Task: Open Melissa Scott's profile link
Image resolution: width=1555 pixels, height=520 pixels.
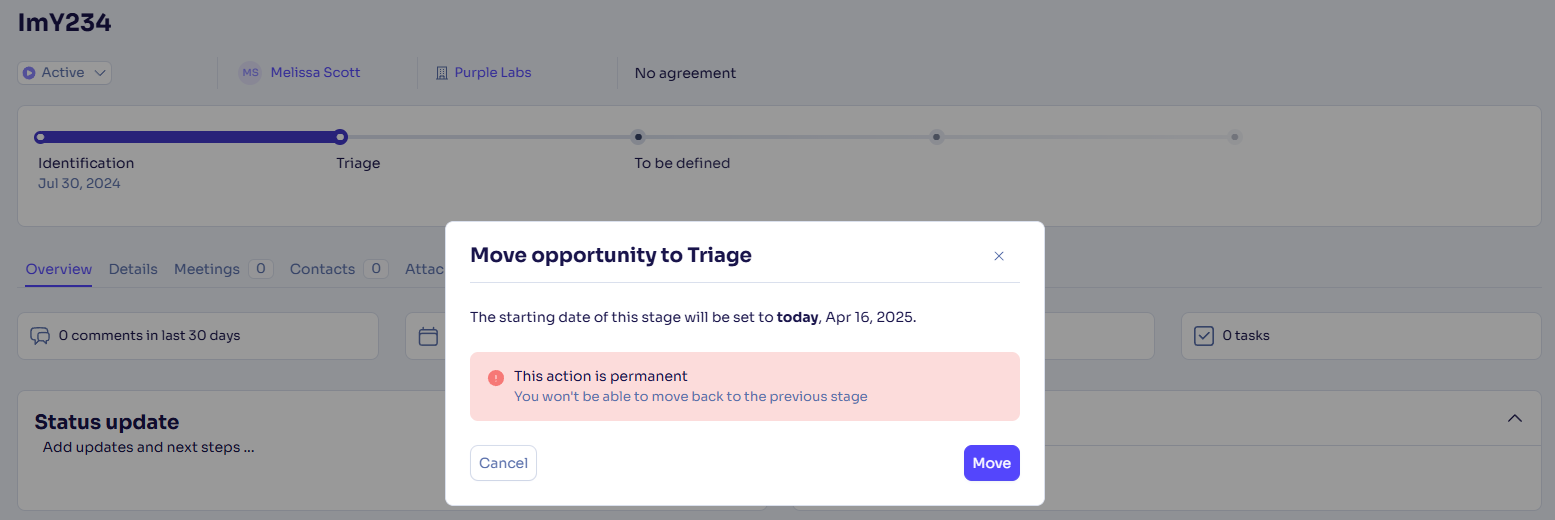Action: coord(315,73)
